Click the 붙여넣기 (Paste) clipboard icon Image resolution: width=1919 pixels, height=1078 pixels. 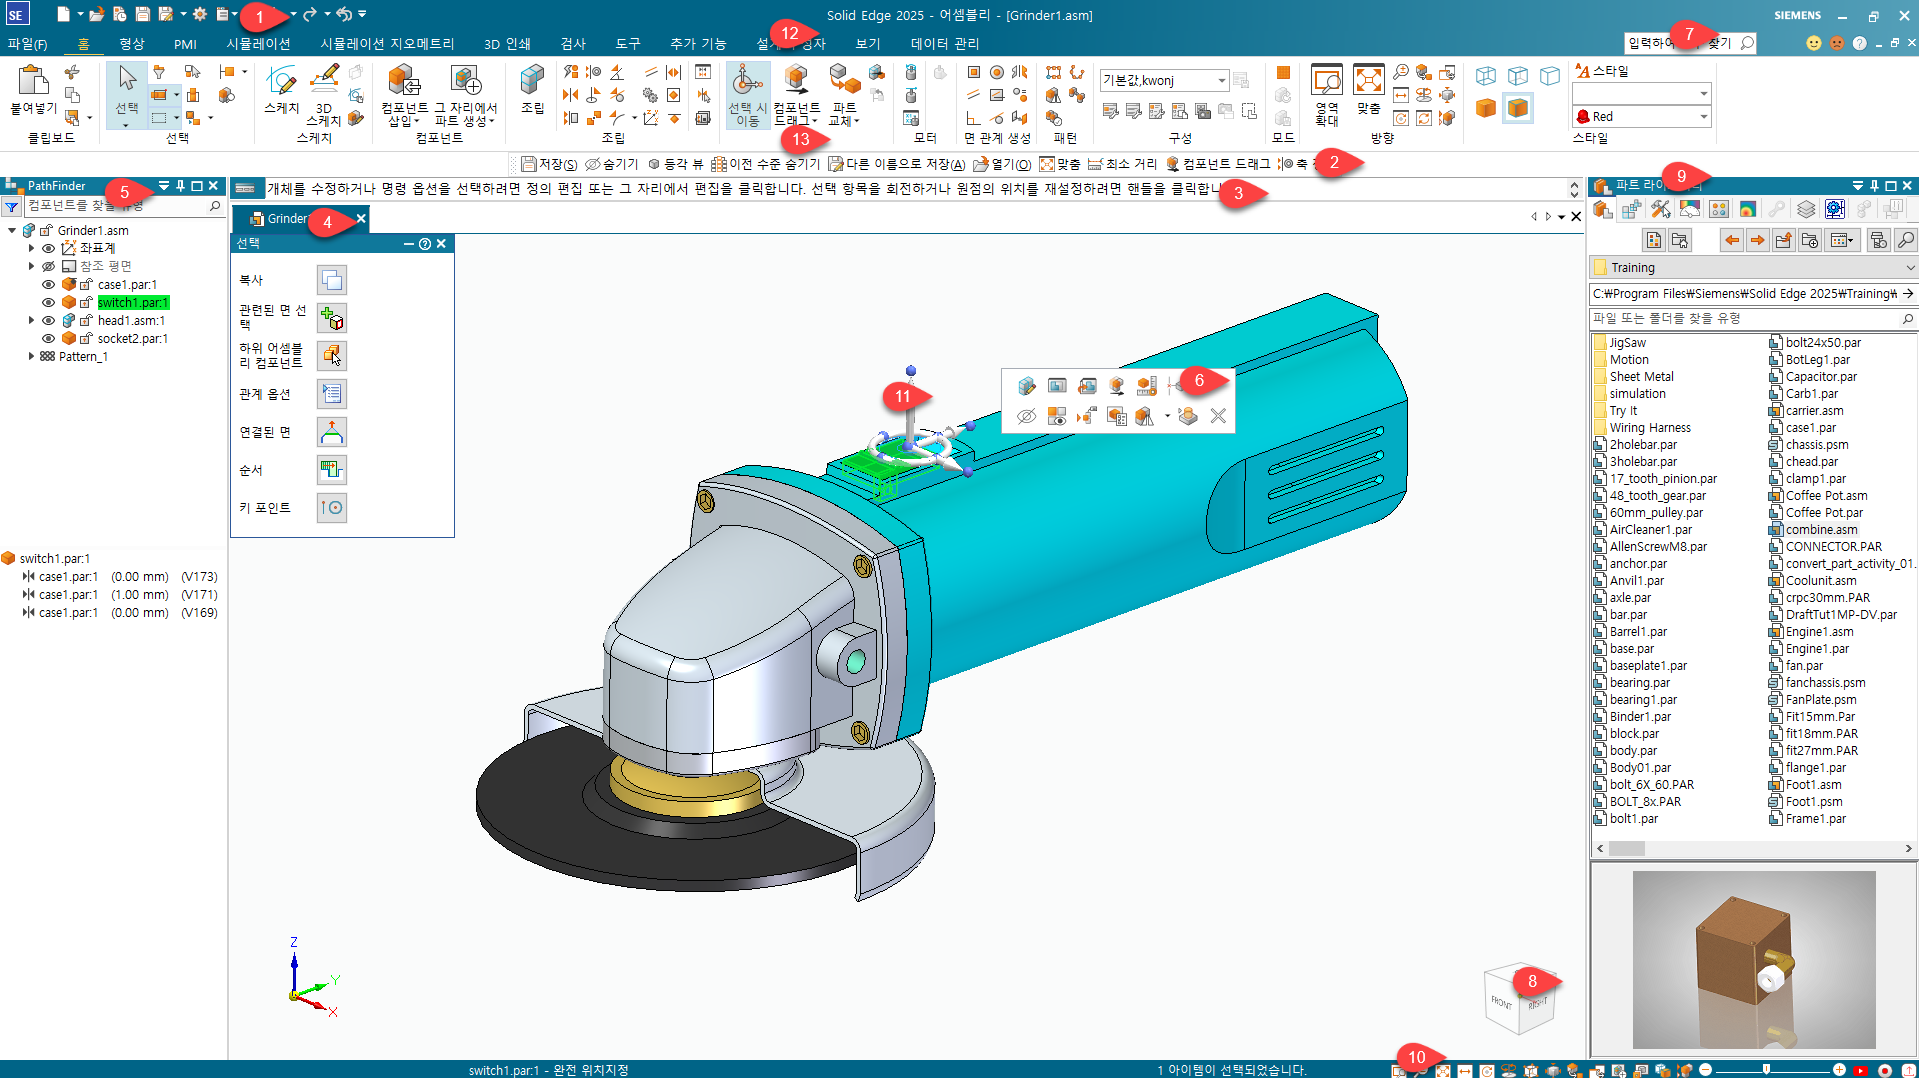(x=32, y=81)
